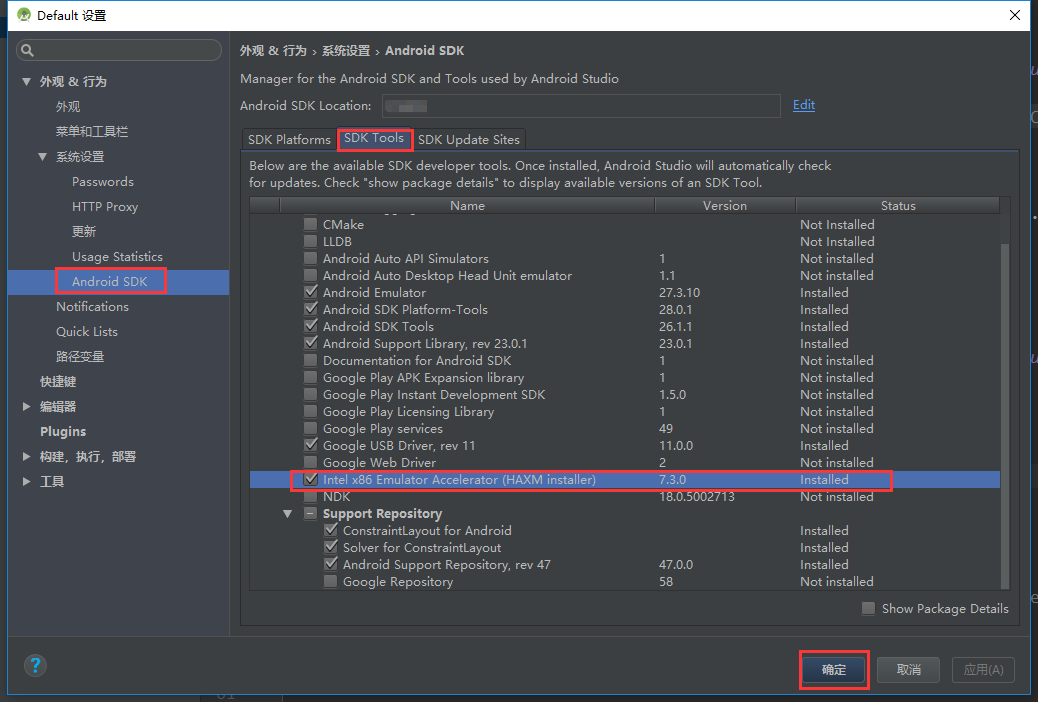This screenshot has width=1038, height=702.
Task: Check the Google Play services checkbox
Action: pyautogui.click(x=310, y=428)
